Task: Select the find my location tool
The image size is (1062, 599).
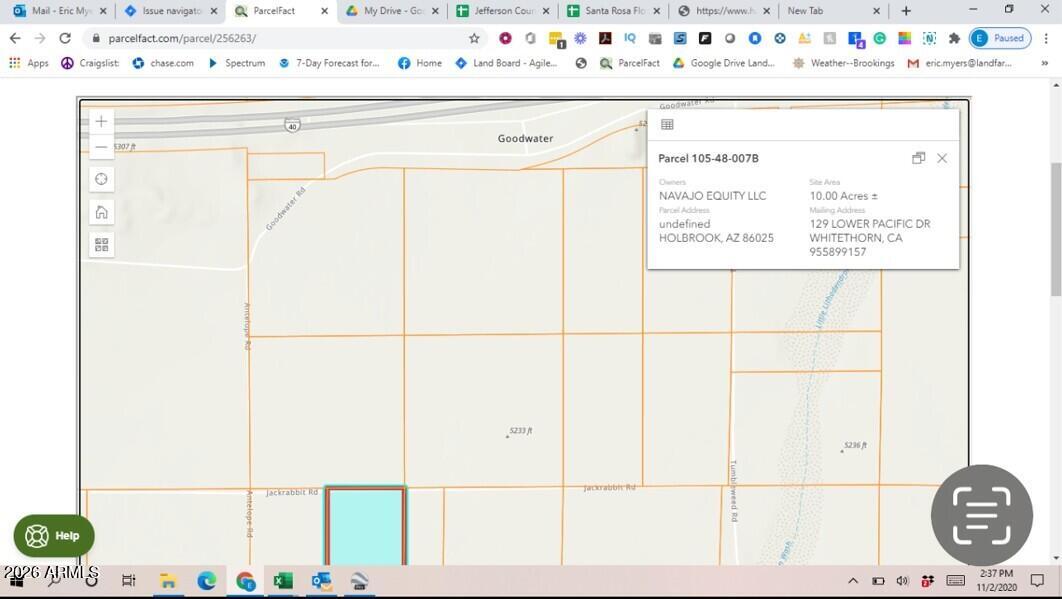Action: [x=100, y=178]
